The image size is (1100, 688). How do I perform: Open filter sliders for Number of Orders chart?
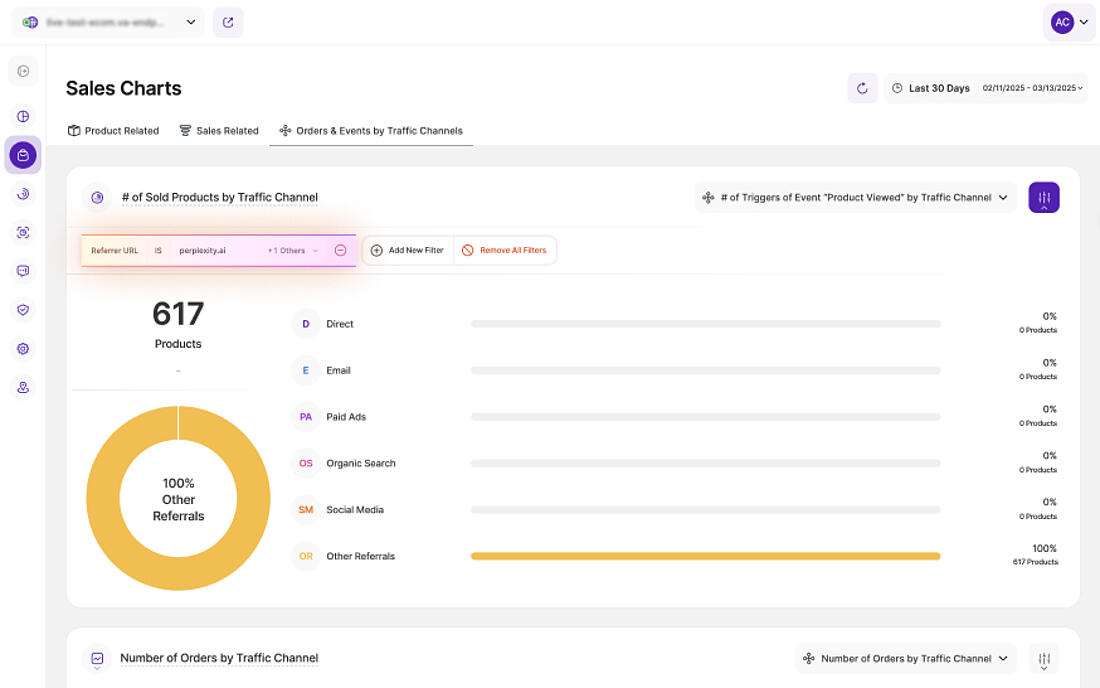(x=1044, y=659)
